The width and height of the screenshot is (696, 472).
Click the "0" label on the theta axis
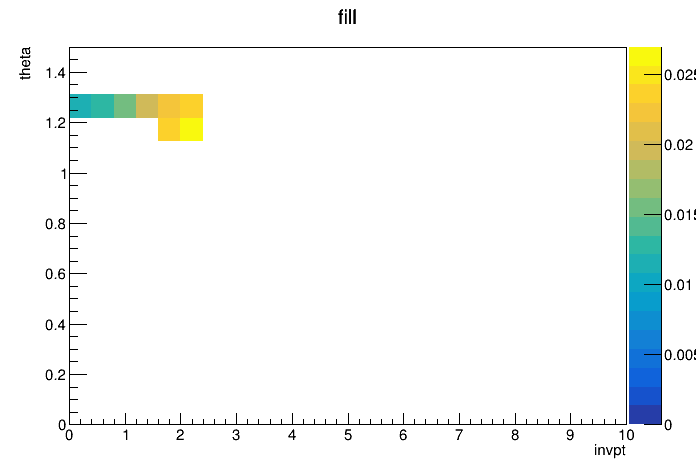pos(62,425)
